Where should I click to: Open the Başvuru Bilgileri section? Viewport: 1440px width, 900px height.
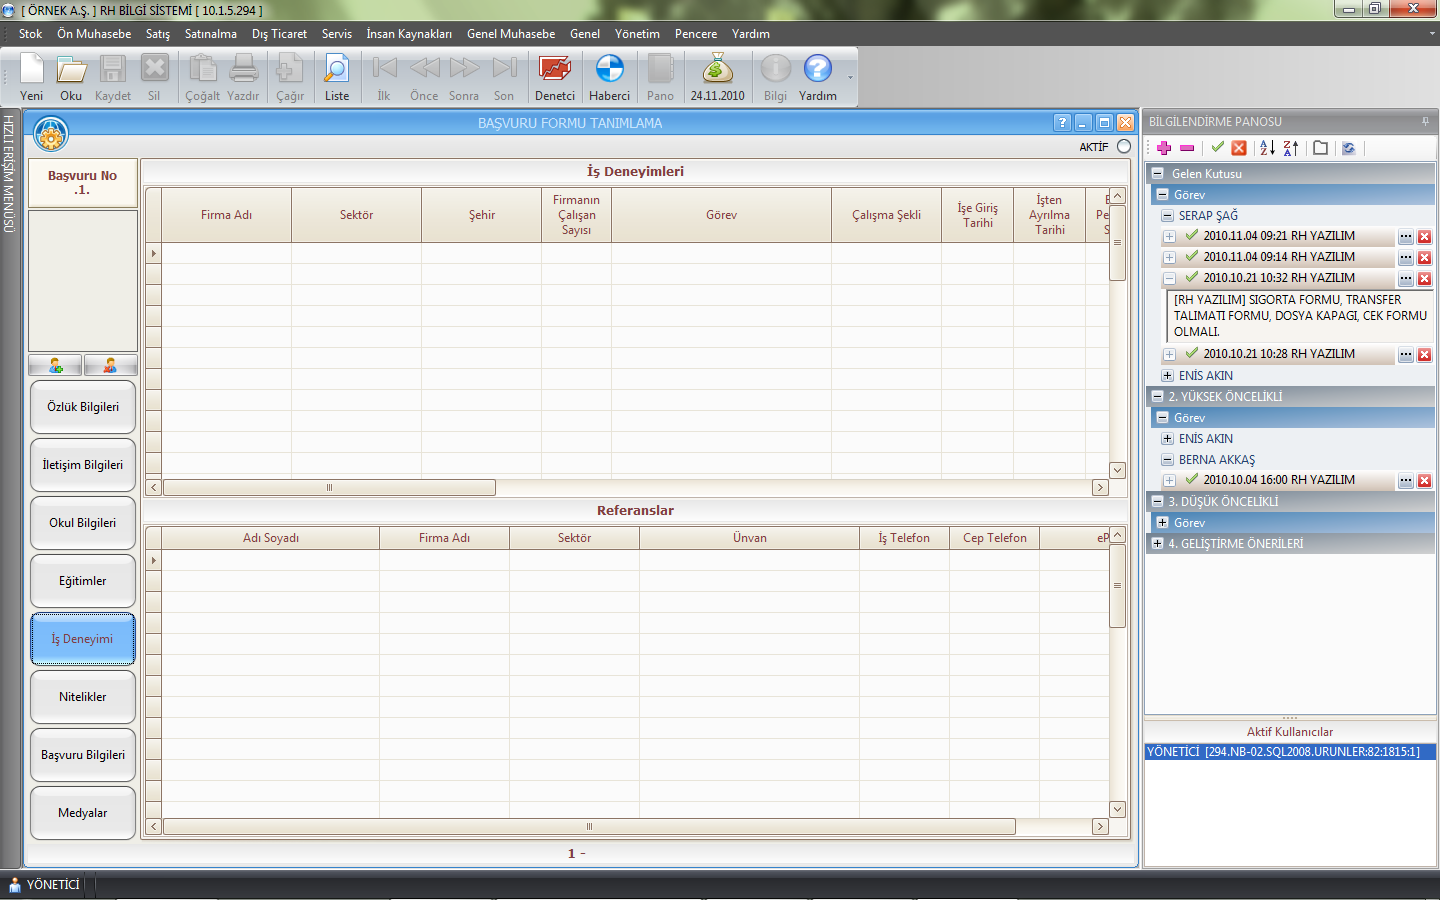[x=83, y=755]
